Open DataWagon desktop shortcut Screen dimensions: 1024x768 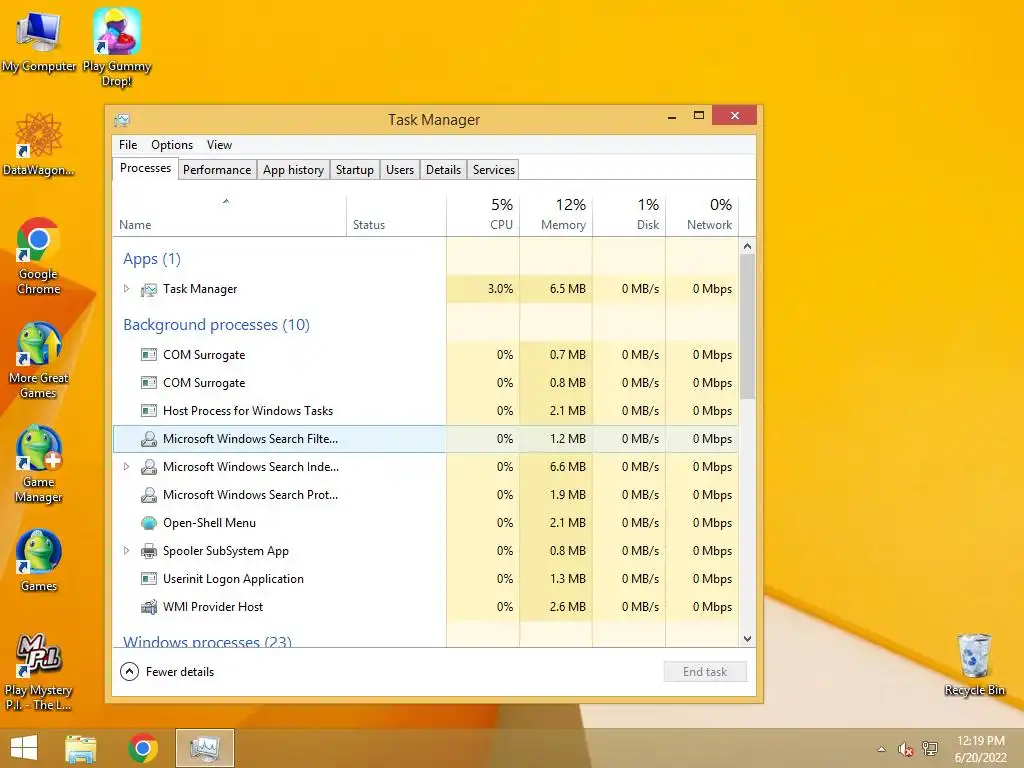(x=39, y=145)
